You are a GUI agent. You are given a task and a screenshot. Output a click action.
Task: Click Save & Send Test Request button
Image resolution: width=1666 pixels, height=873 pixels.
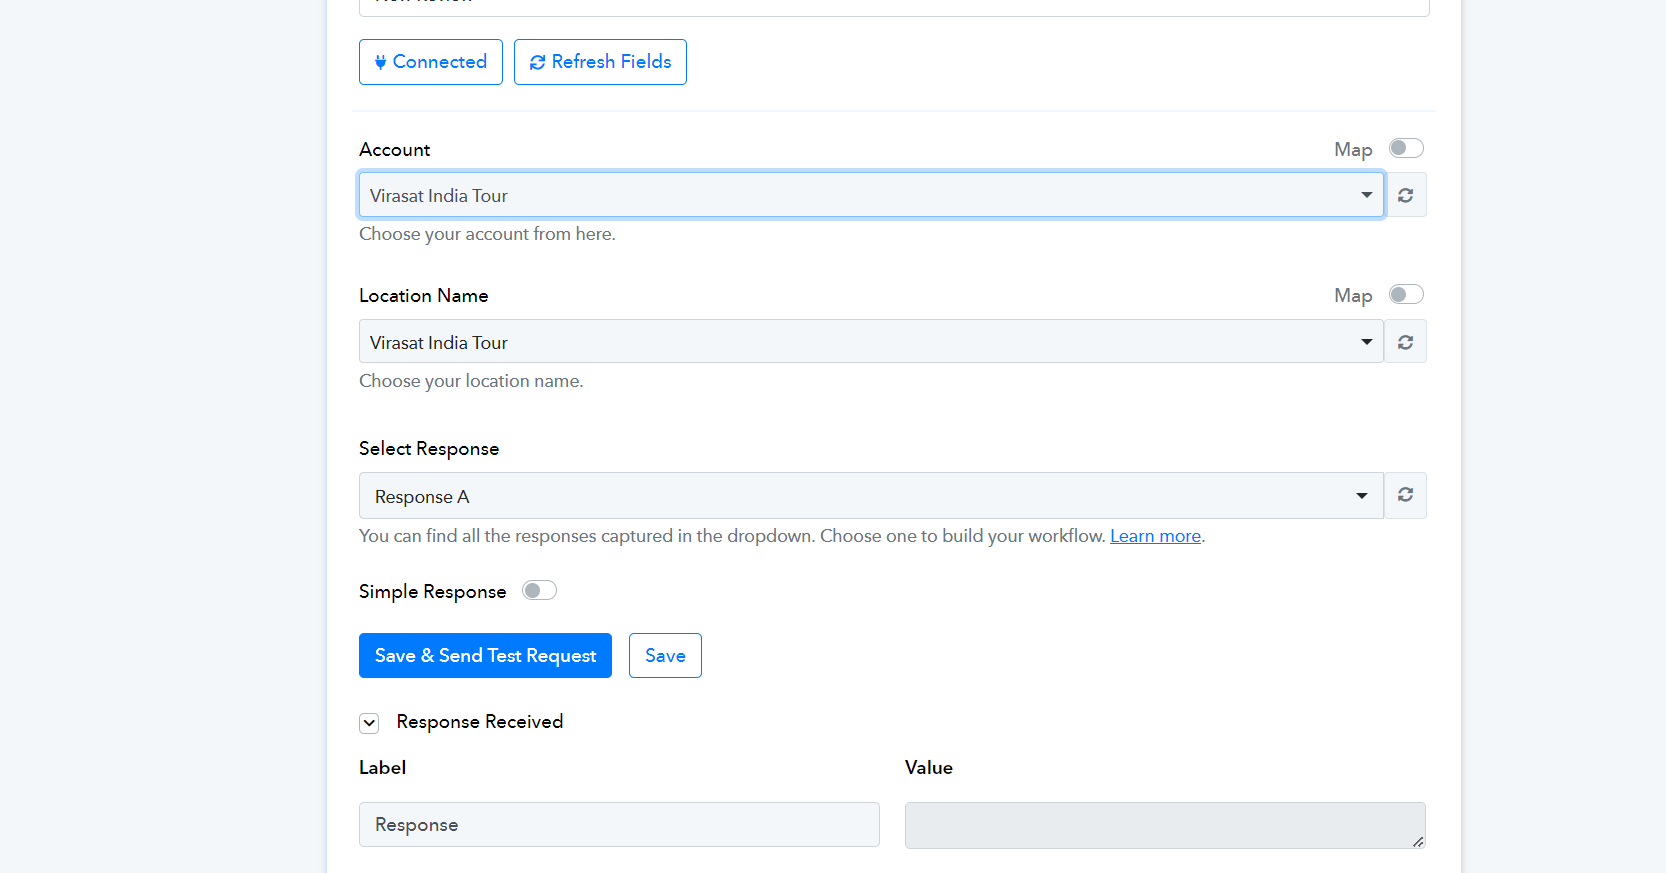pos(485,656)
